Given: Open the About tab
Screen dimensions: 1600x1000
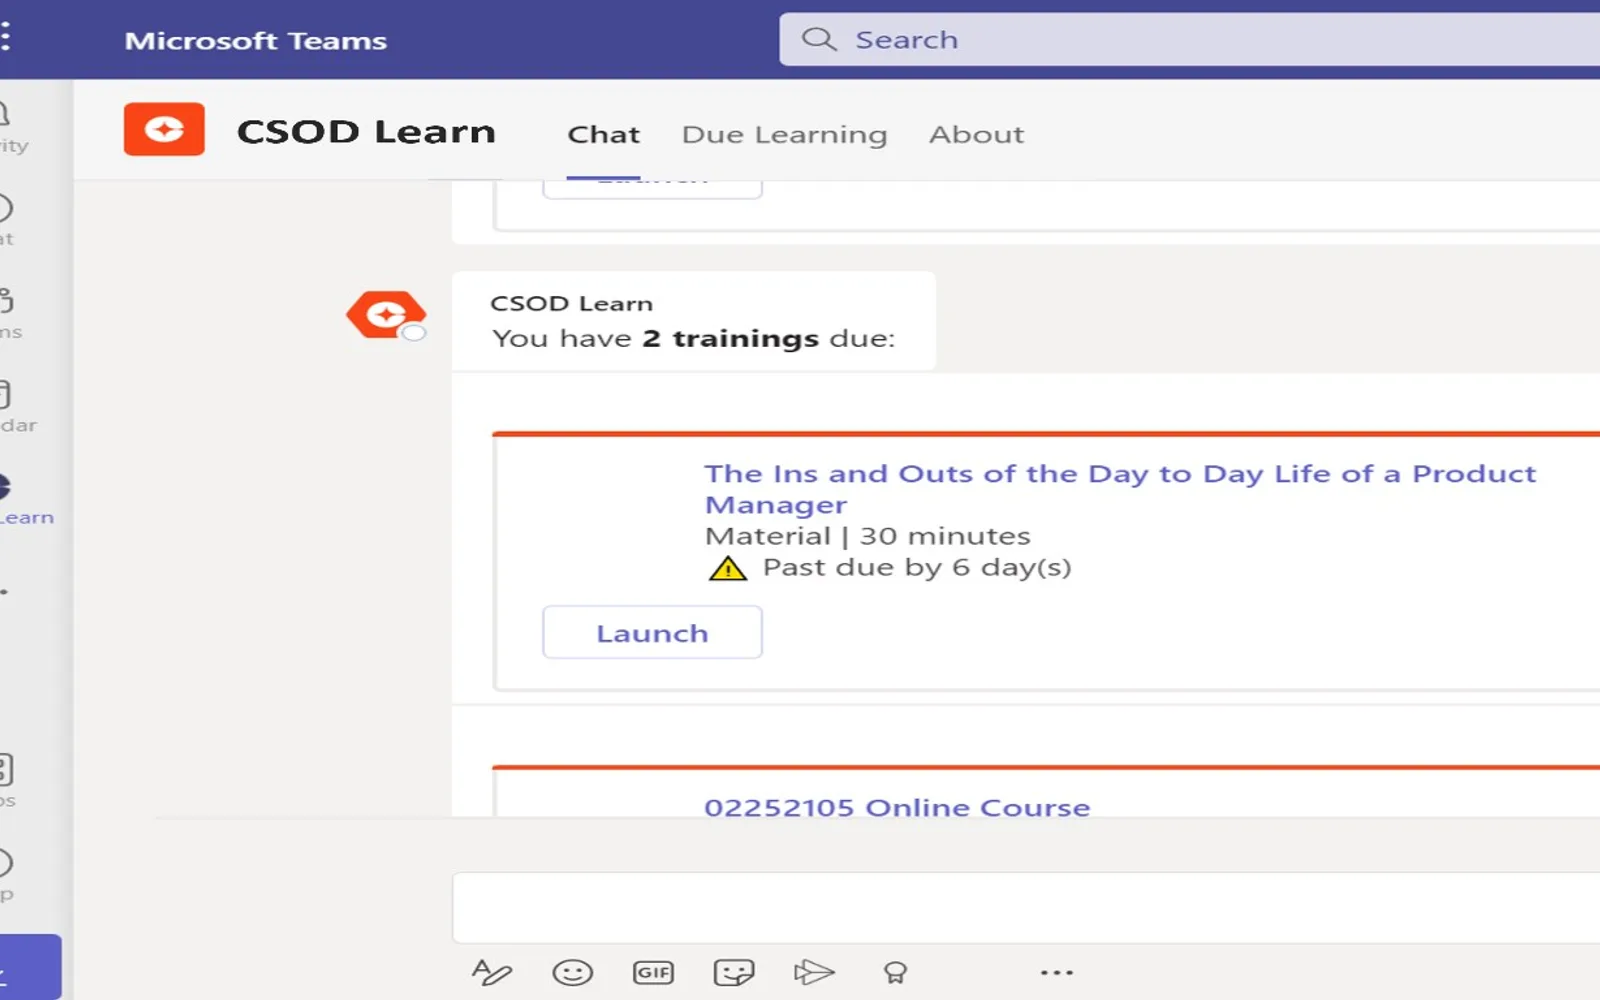Looking at the screenshot, I should 976,135.
